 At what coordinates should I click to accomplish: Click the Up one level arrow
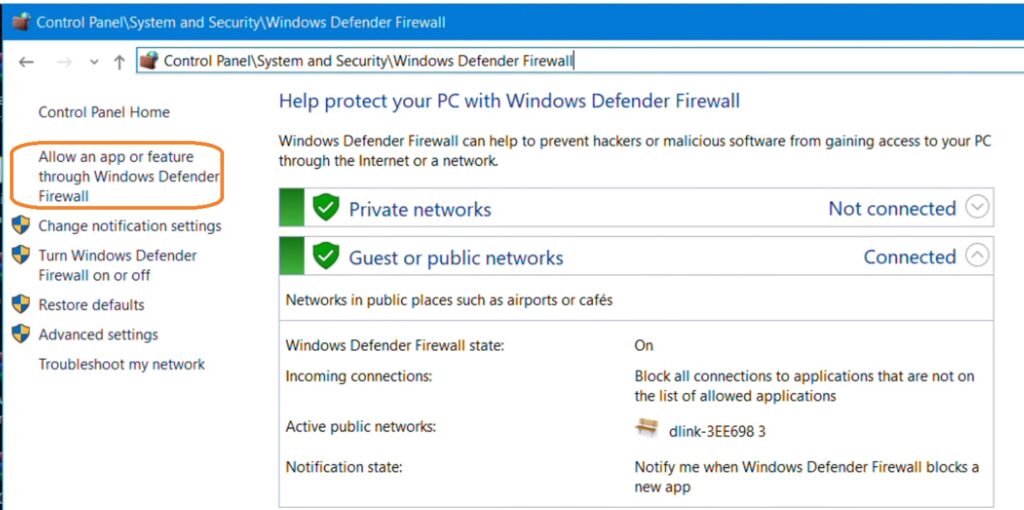(x=119, y=62)
